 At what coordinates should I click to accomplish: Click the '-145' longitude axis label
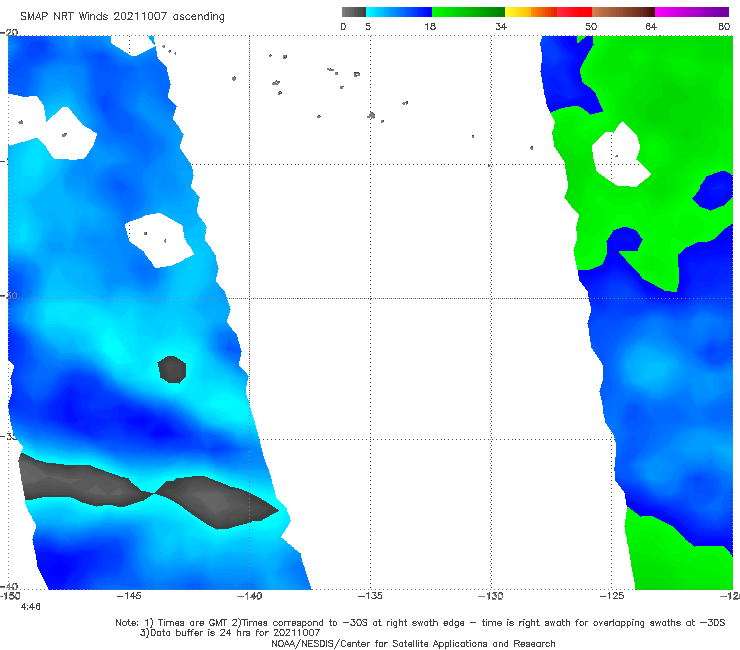[129, 596]
